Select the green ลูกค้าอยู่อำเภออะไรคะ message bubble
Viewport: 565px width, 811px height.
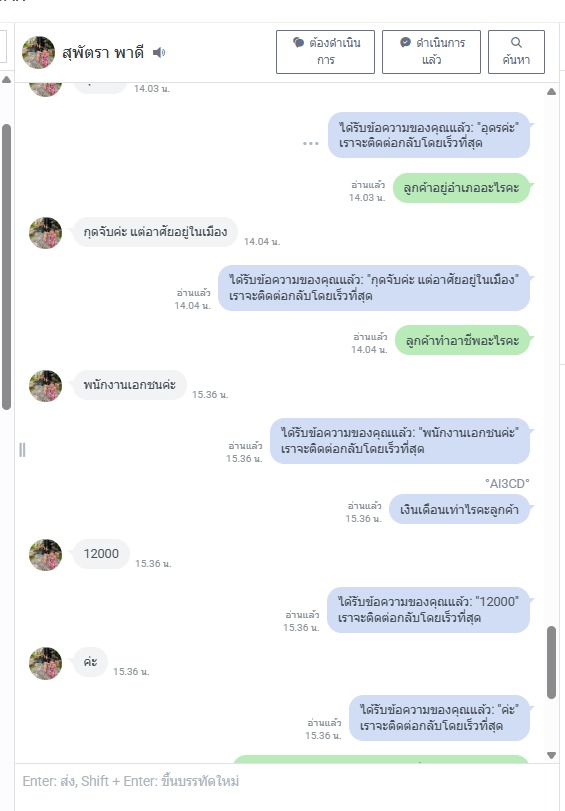pyautogui.click(x=462, y=188)
